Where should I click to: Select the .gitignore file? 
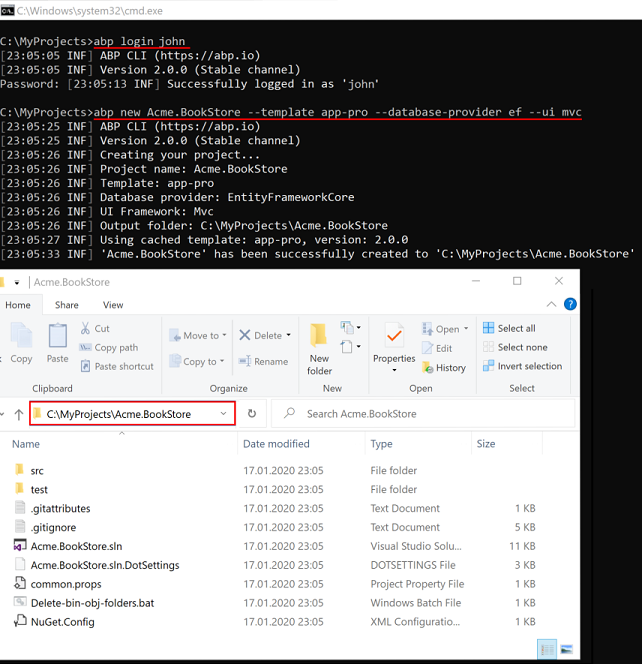pyautogui.click(x=53, y=527)
